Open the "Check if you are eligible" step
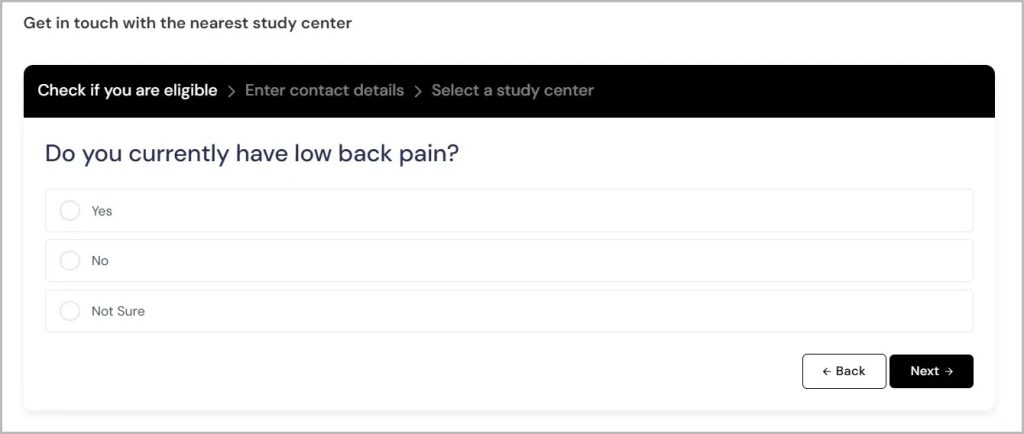The image size is (1024, 434). click(127, 91)
